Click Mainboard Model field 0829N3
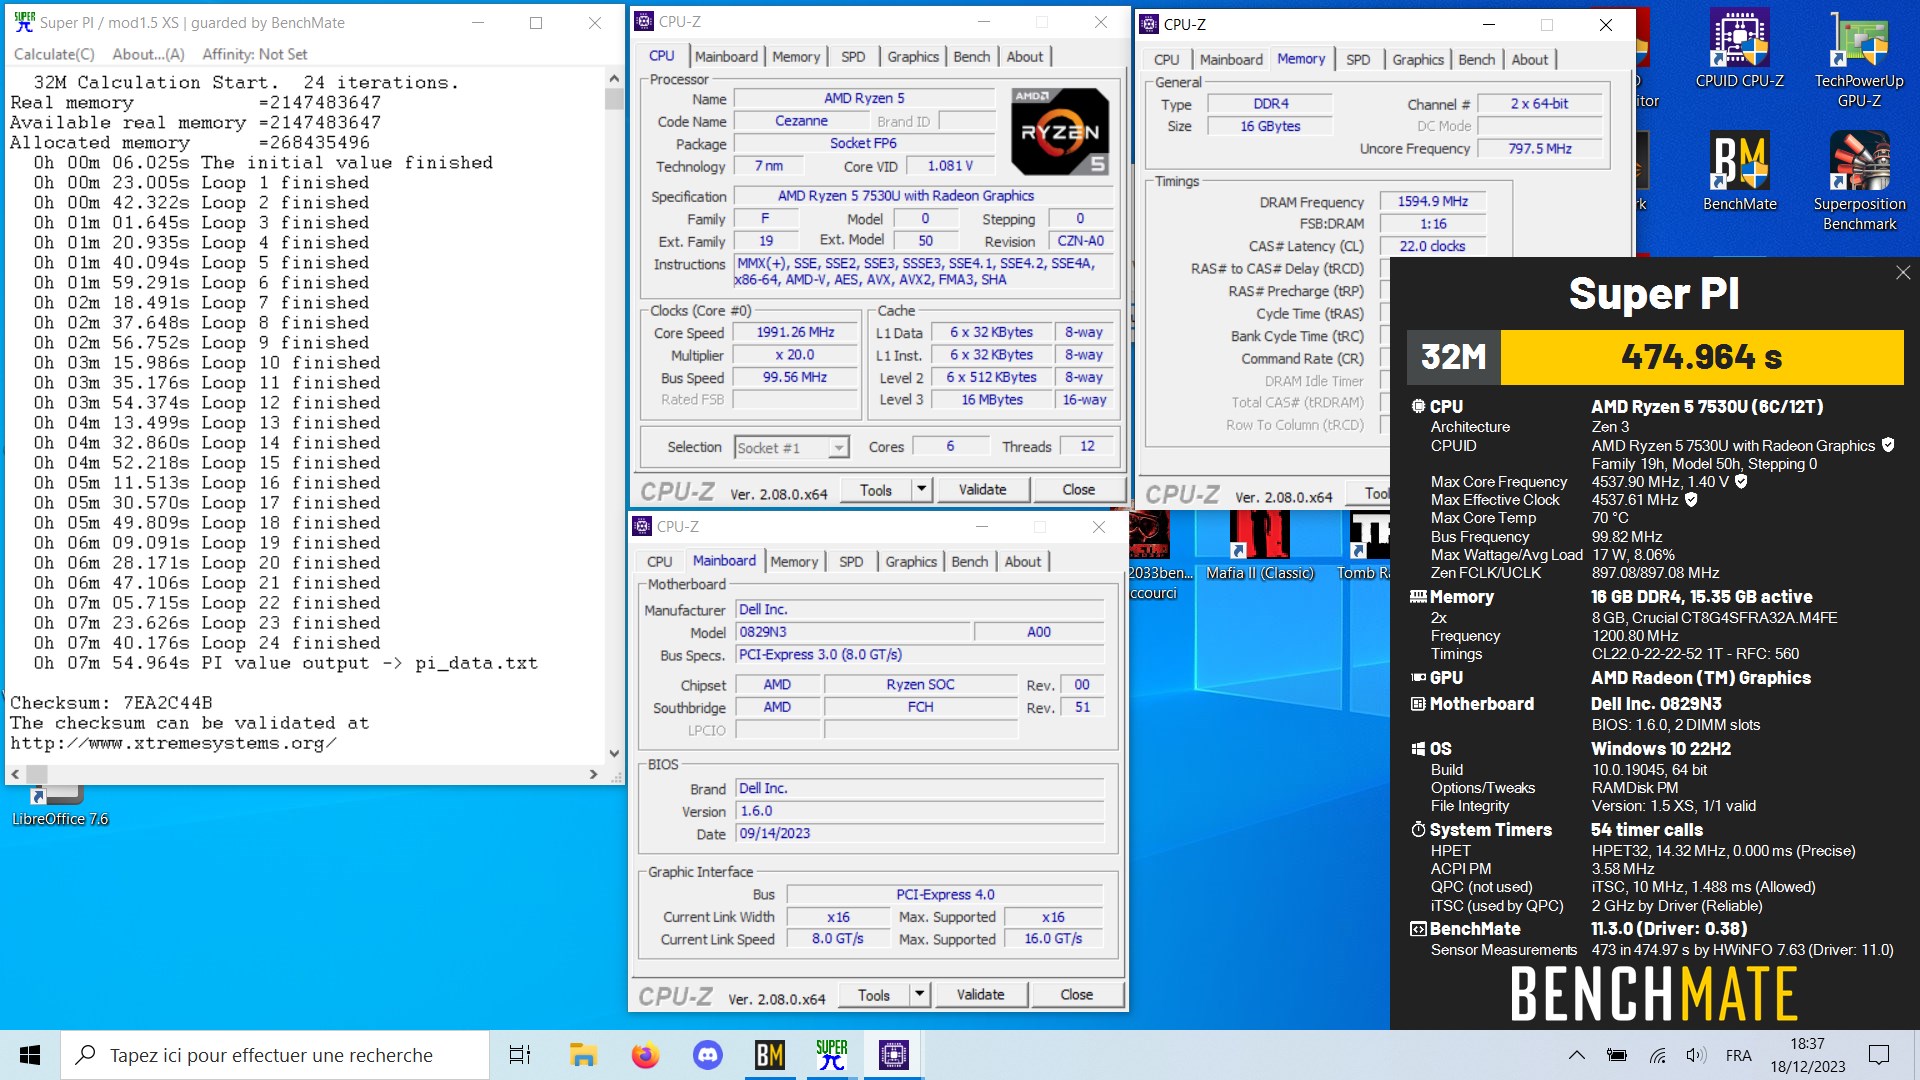 coord(853,632)
